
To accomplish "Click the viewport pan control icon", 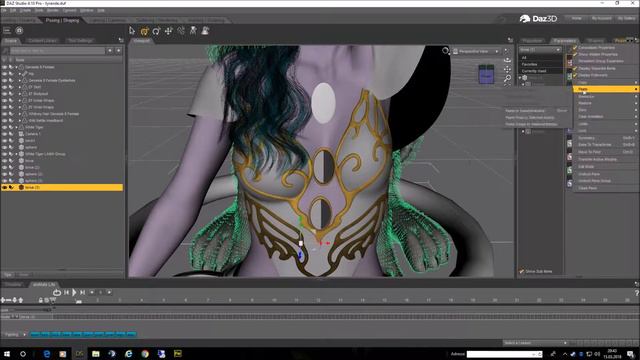I will point(507,69).
